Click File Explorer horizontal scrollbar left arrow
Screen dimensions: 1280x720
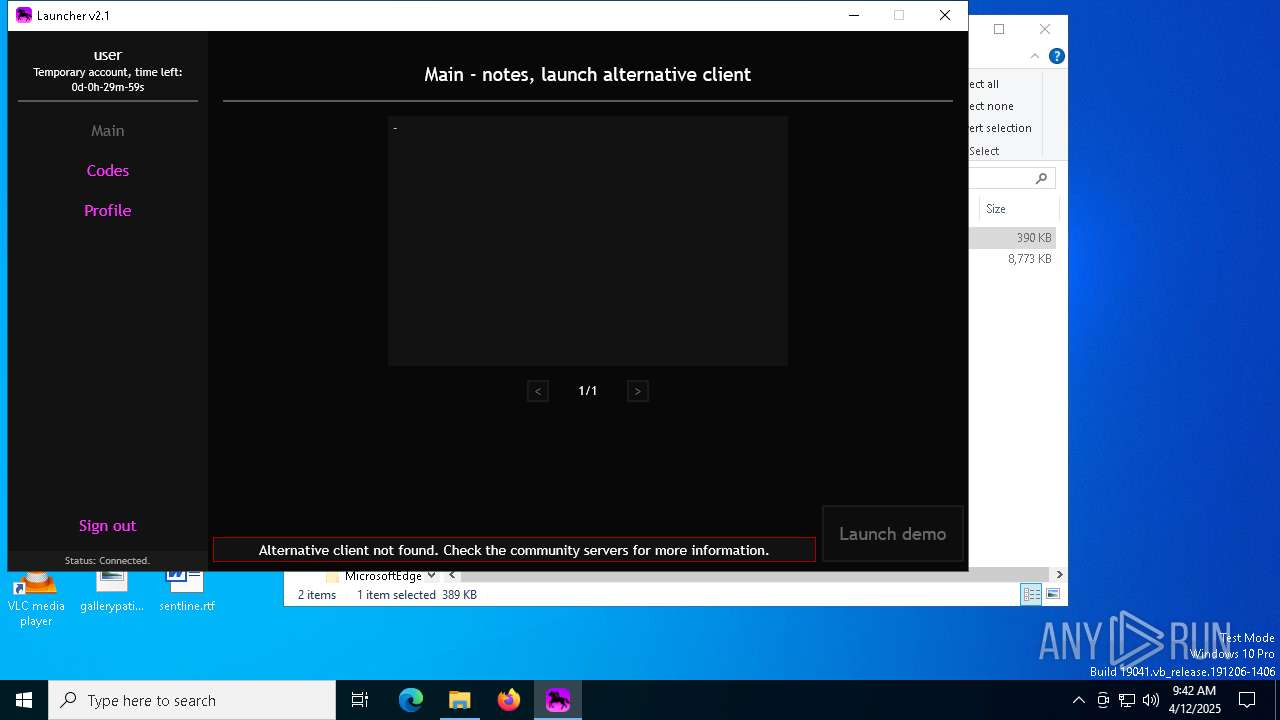pos(452,575)
